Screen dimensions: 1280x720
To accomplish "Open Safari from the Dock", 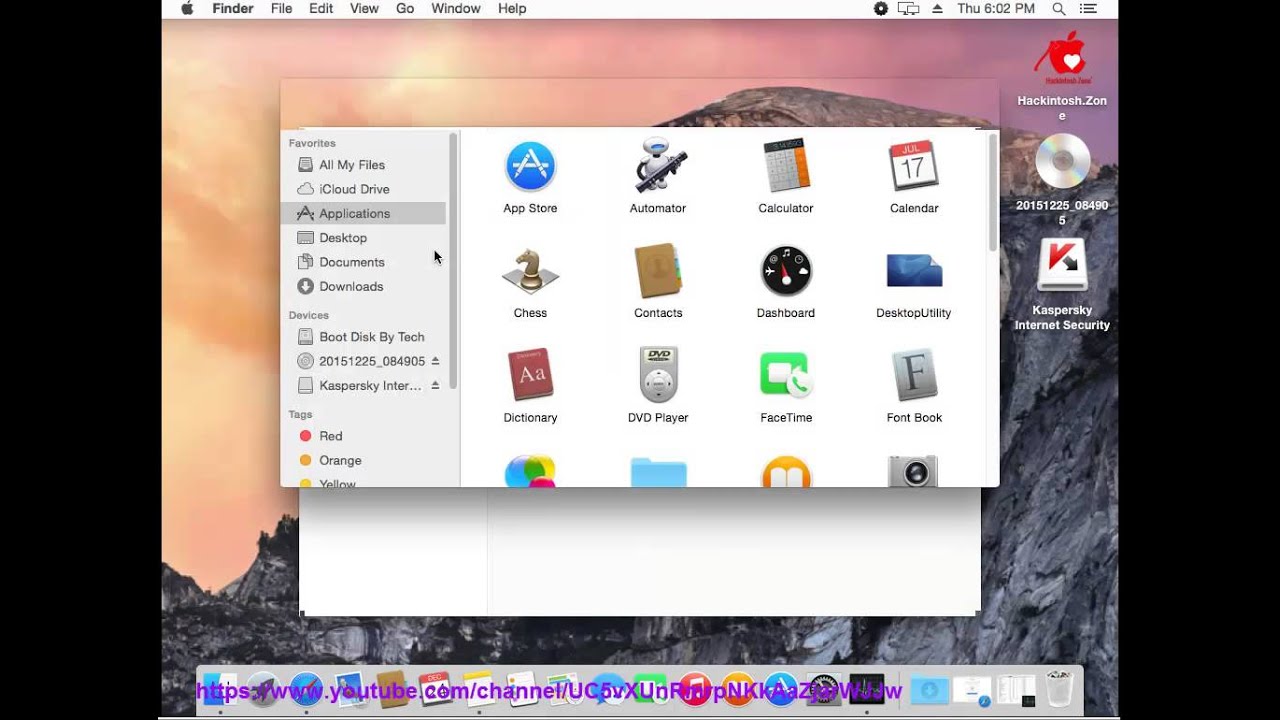I will point(306,690).
